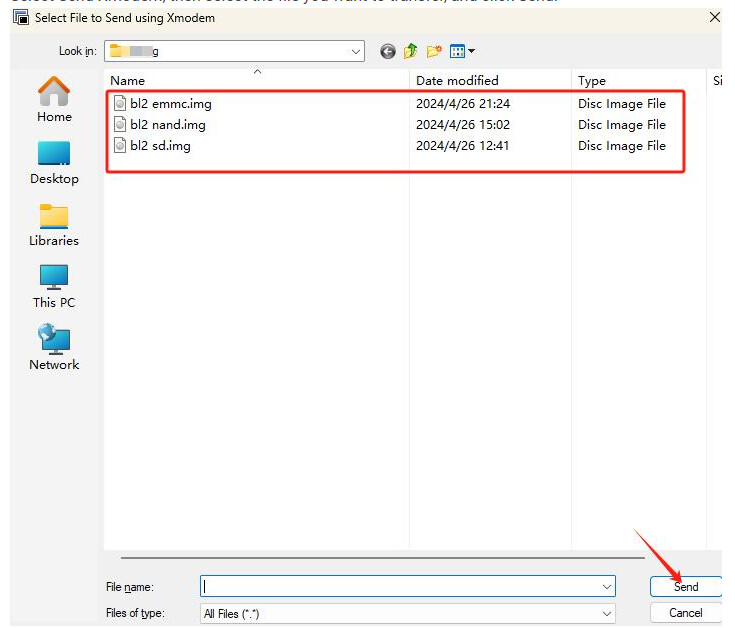Viewport: 735px width, 628px height.
Task: Select the bl2 nand.img file
Action: tap(167, 125)
